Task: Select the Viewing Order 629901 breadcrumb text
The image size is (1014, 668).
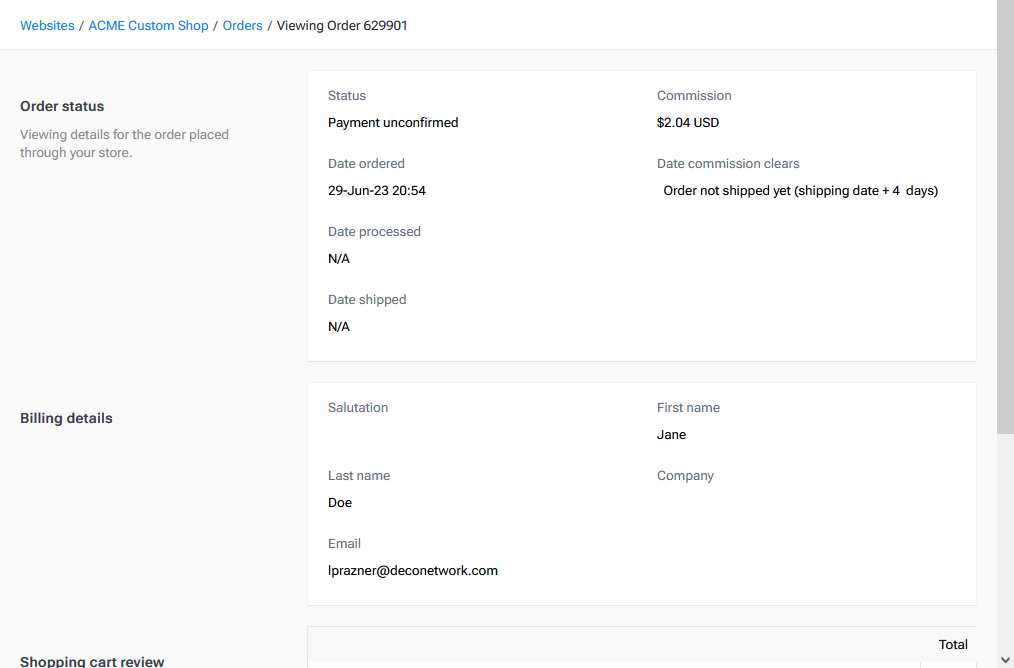Action: (x=342, y=25)
